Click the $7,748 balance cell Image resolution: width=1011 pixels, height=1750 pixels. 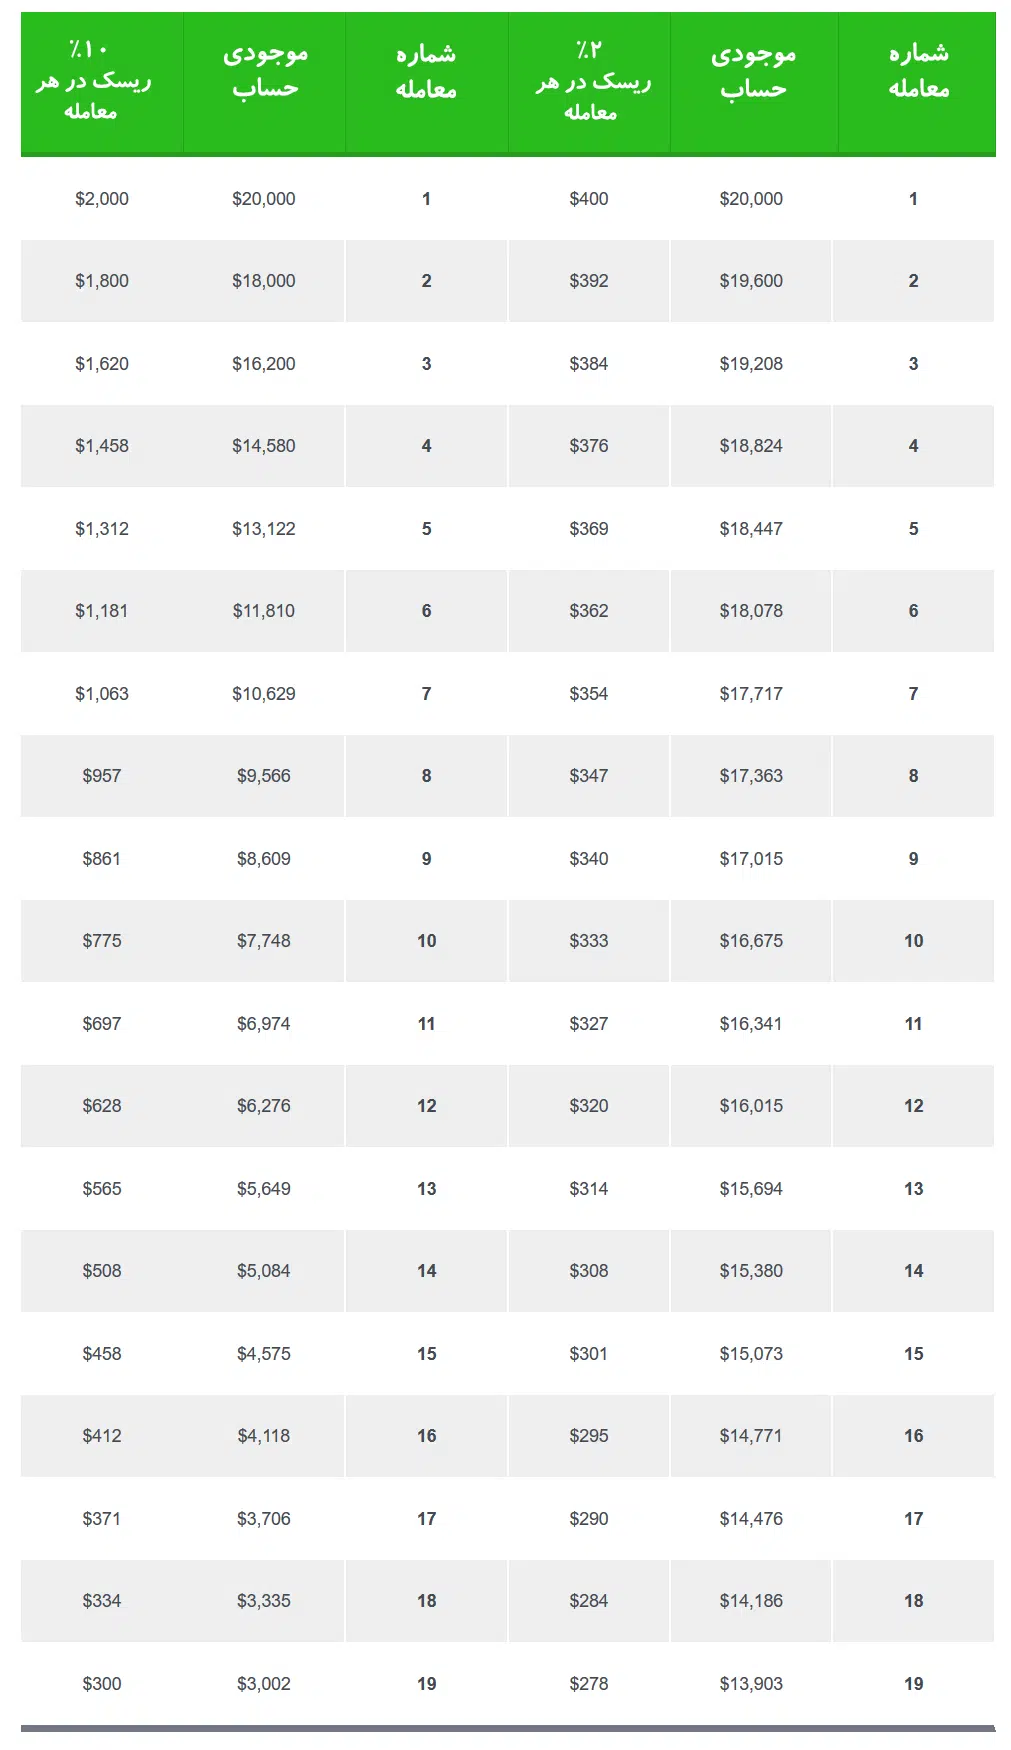pos(264,941)
